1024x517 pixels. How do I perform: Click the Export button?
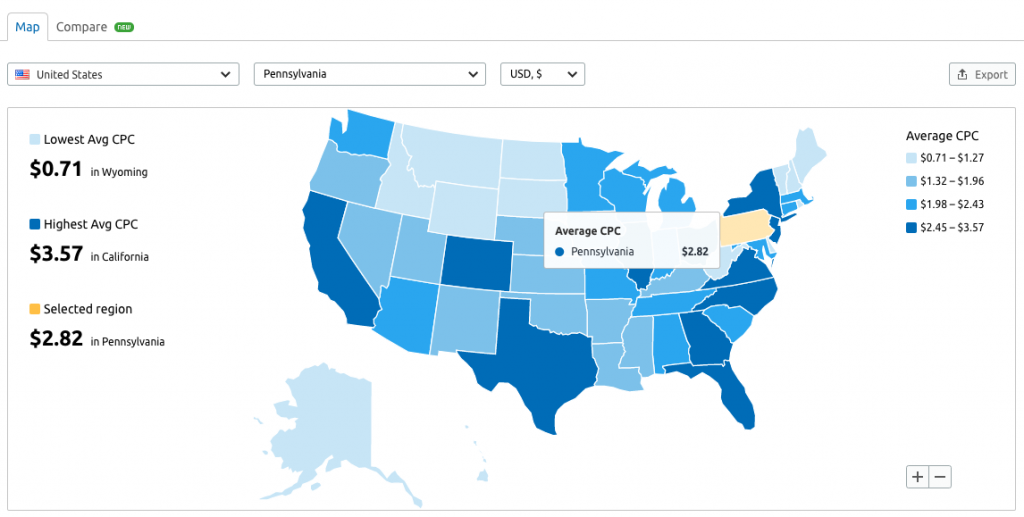(982, 74)
